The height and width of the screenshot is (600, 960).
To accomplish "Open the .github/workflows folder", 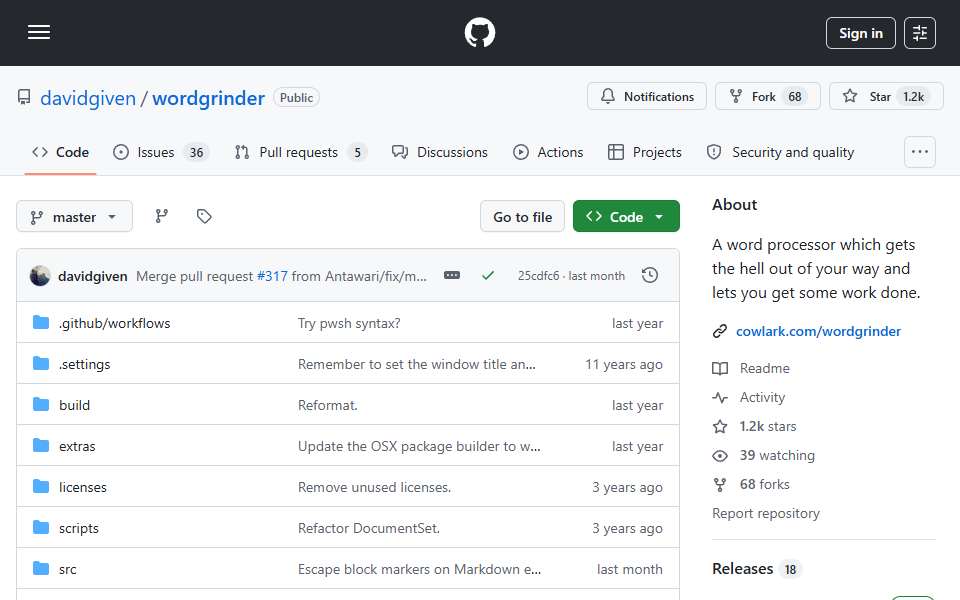I will point(114,323).
